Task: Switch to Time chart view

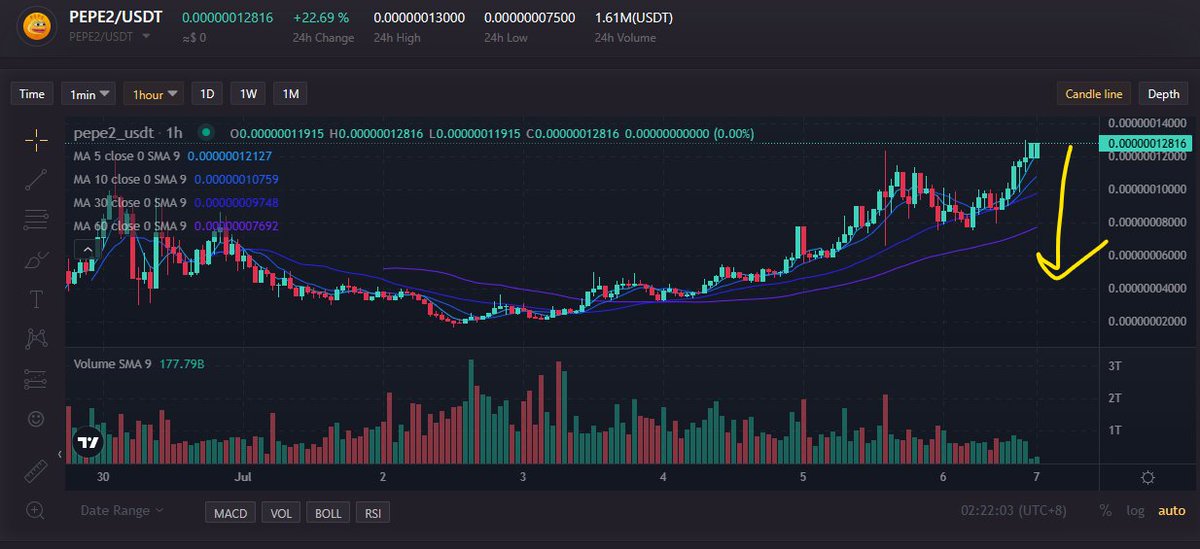Action: pyautogui.click(x=32, y=94)
